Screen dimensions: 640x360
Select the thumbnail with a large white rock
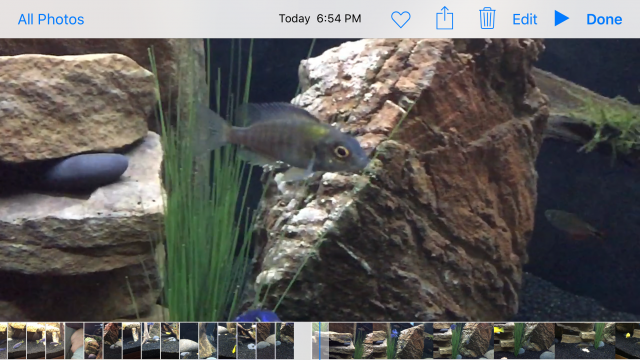[189, 341]
